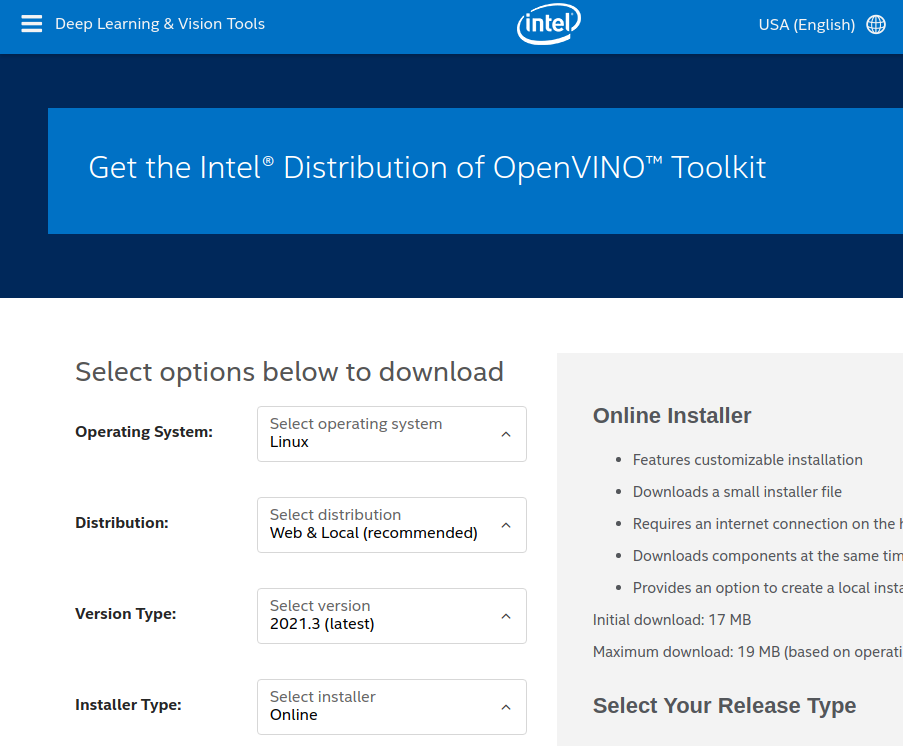Open the hamburger navigation menu

[x=32, y=24]
